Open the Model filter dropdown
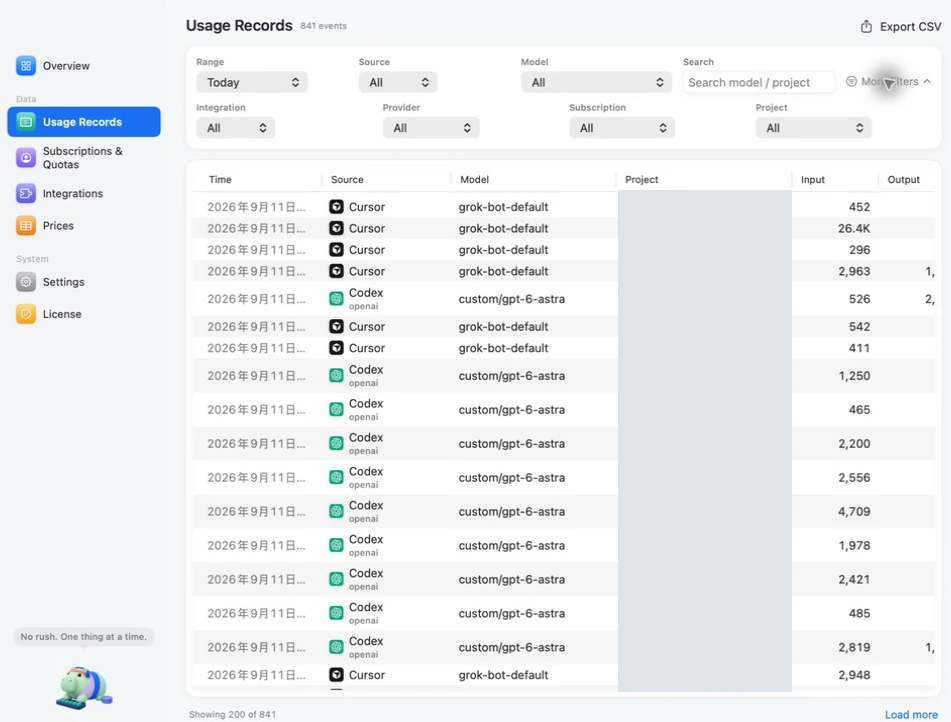Image resolution: width=951 pixels, height=722 pixels. coord(596,83)
